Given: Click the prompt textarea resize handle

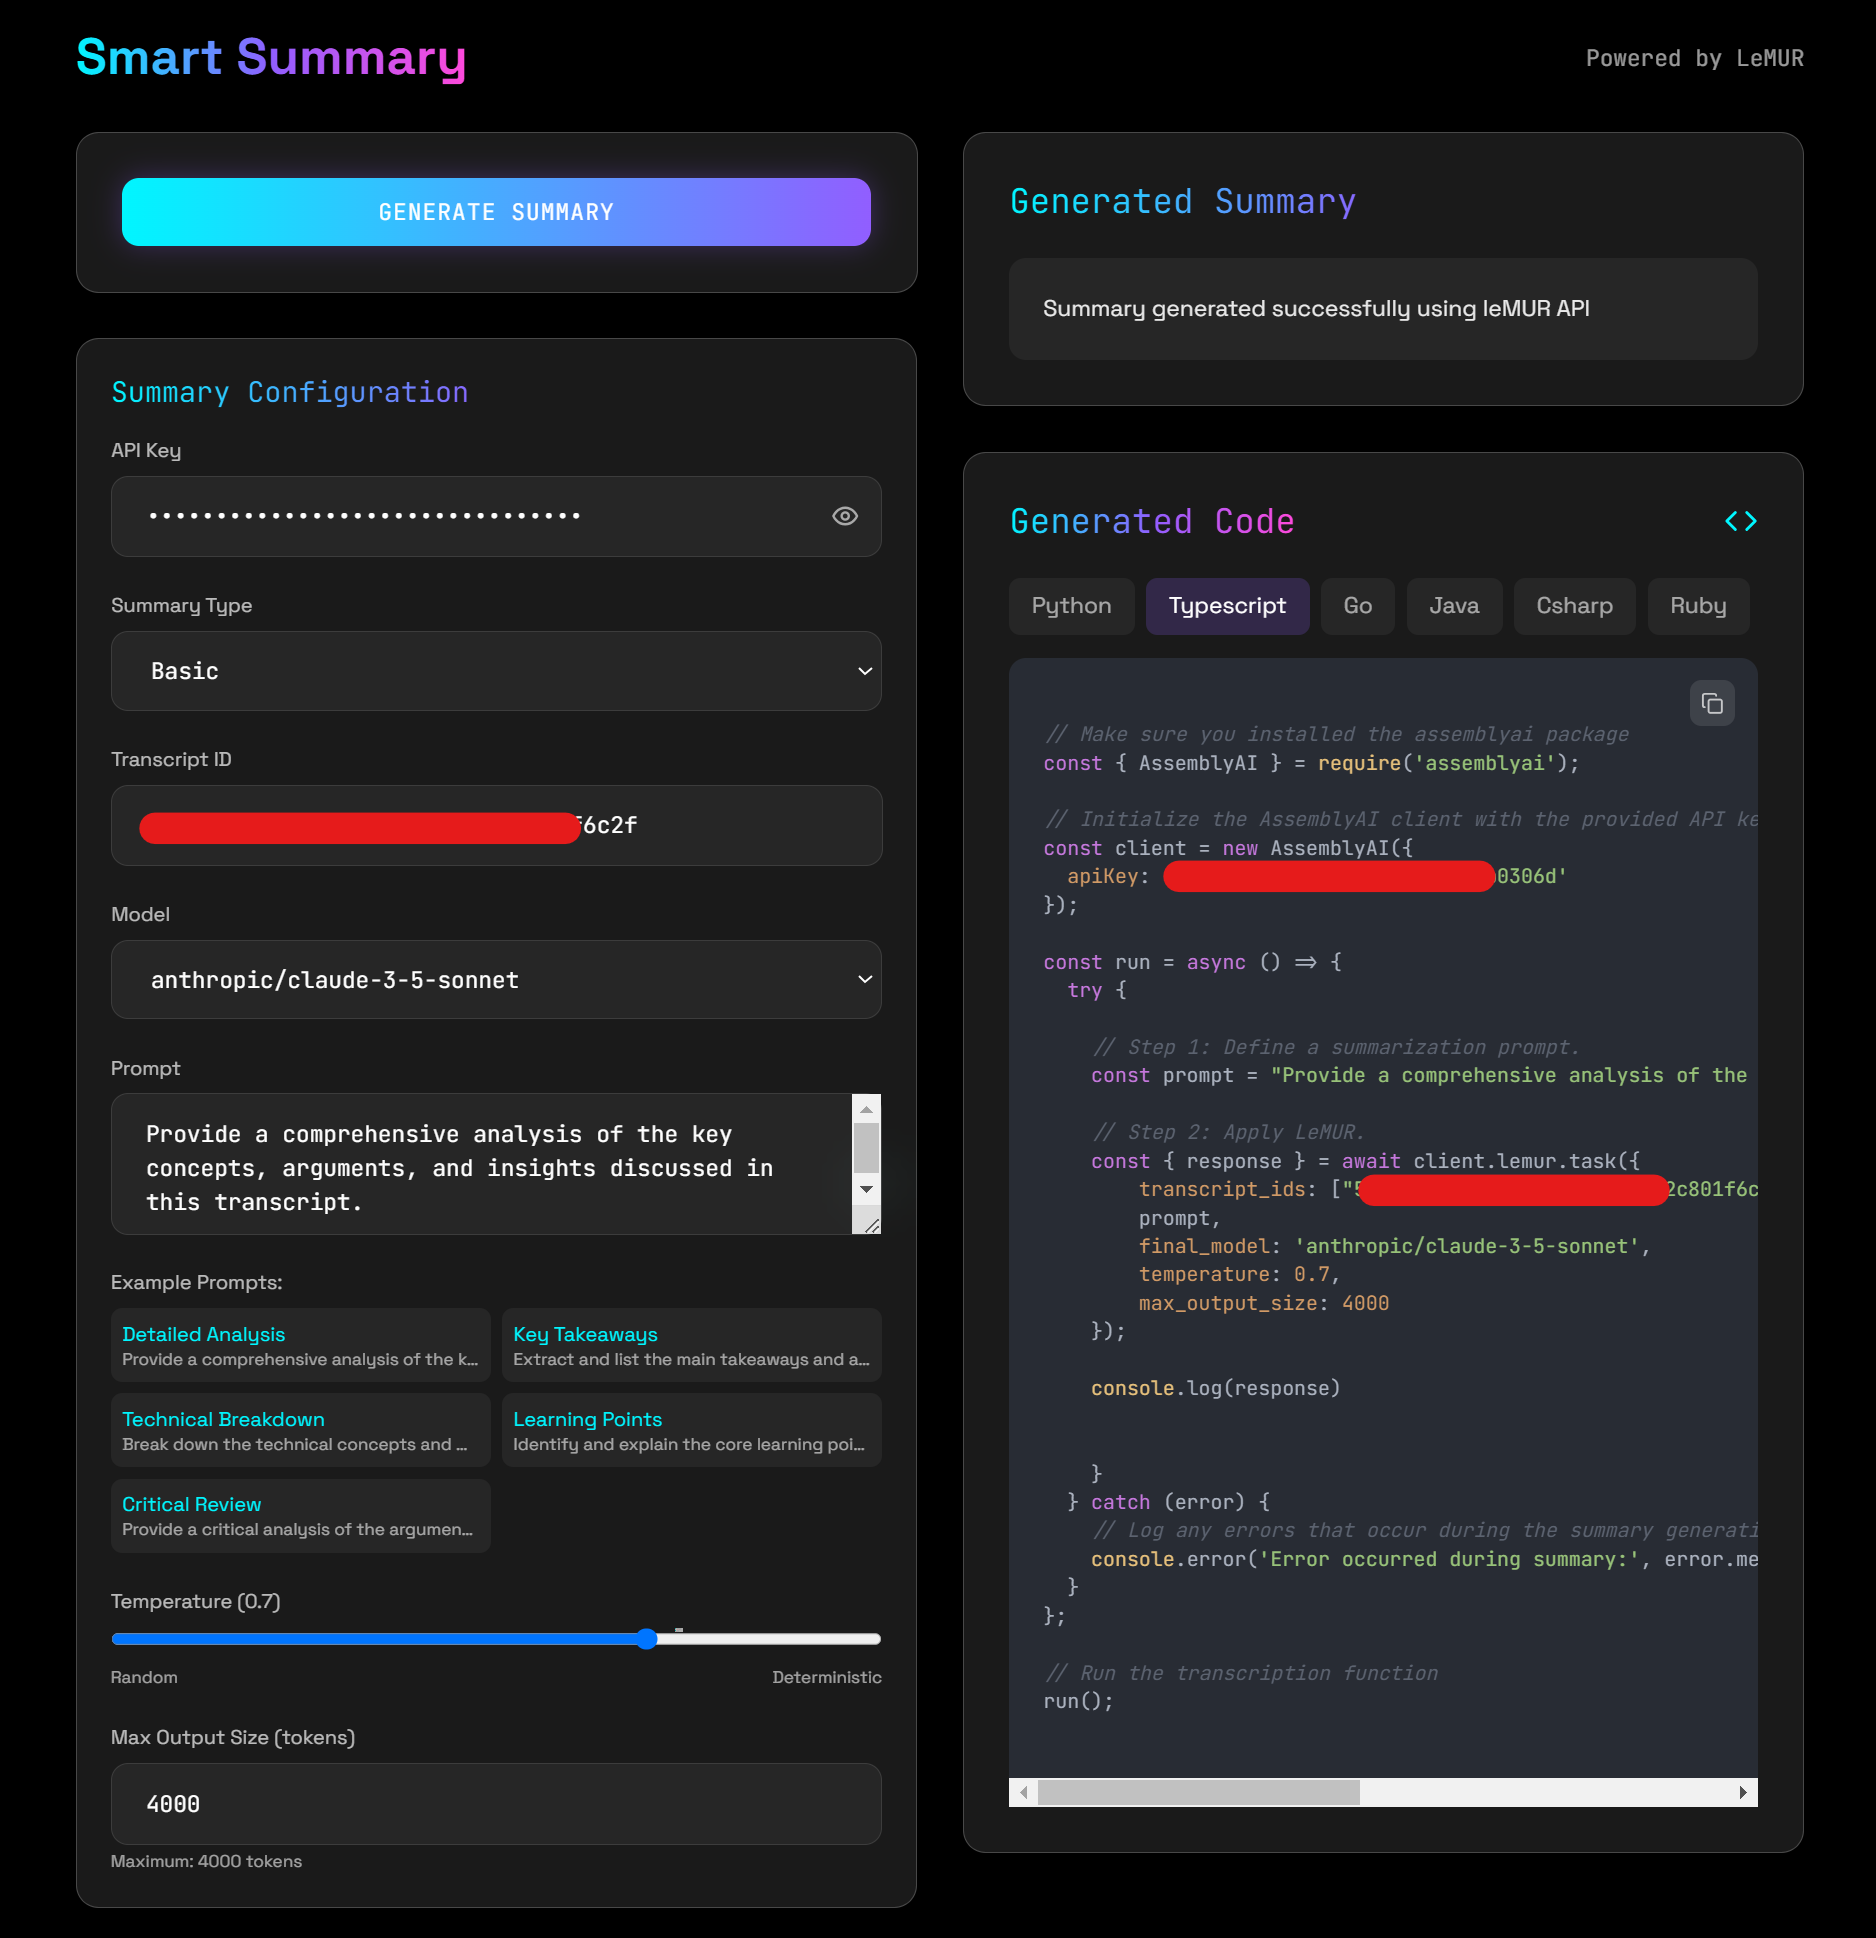Looking at the screenshot, I should click(870, 1224).
